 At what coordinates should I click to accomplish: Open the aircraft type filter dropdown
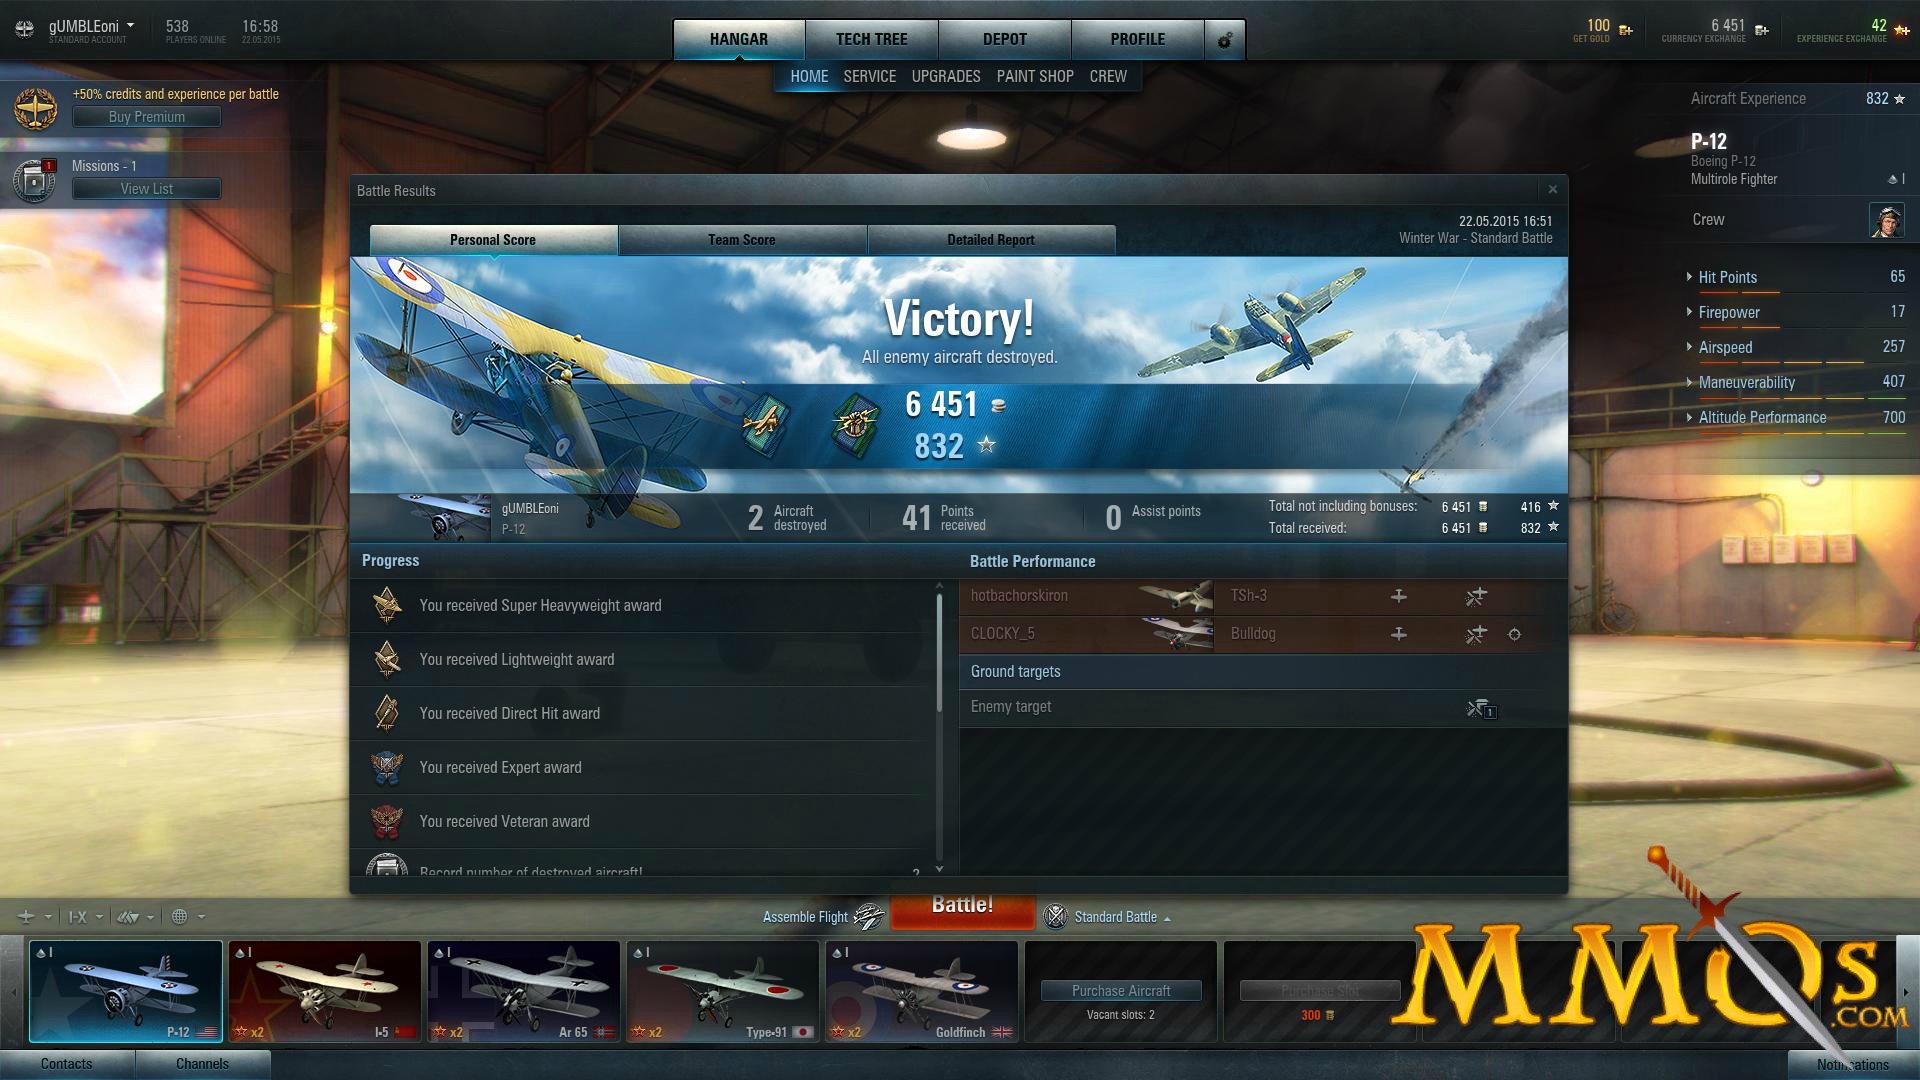click(36, 916)
